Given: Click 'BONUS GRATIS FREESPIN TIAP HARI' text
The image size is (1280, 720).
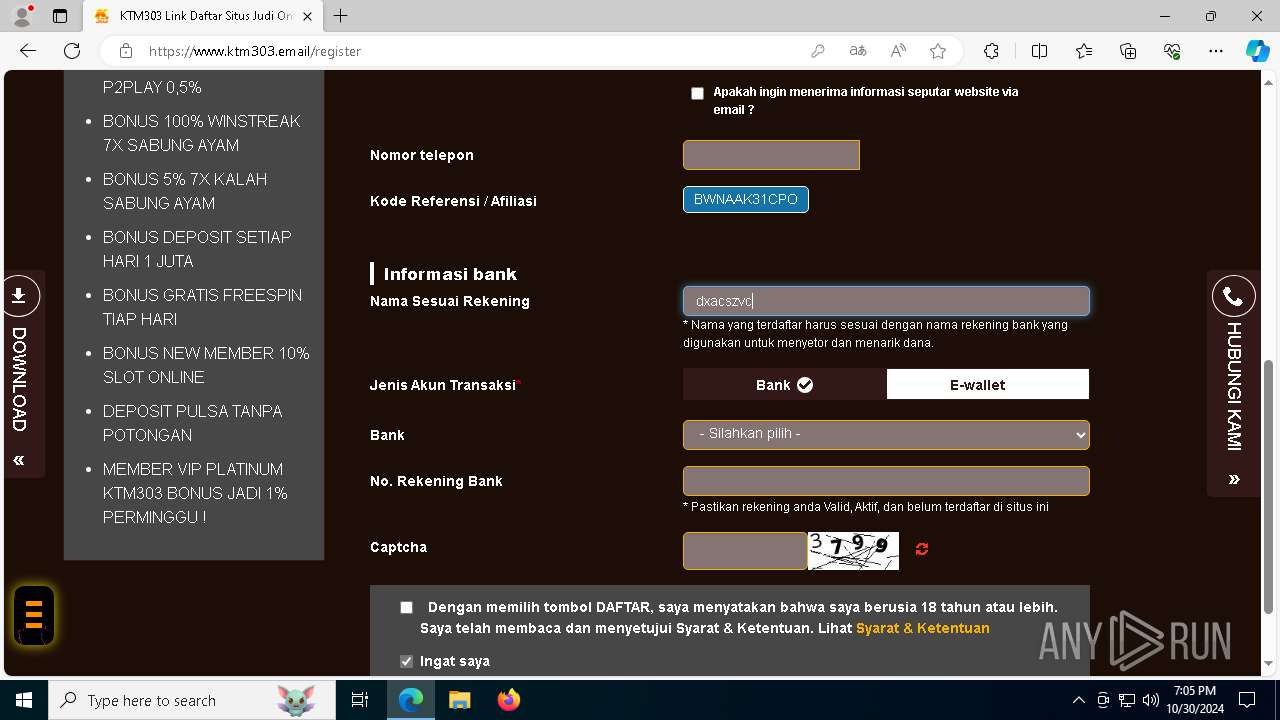Looking at the screenshot, I should pos(202,307).
